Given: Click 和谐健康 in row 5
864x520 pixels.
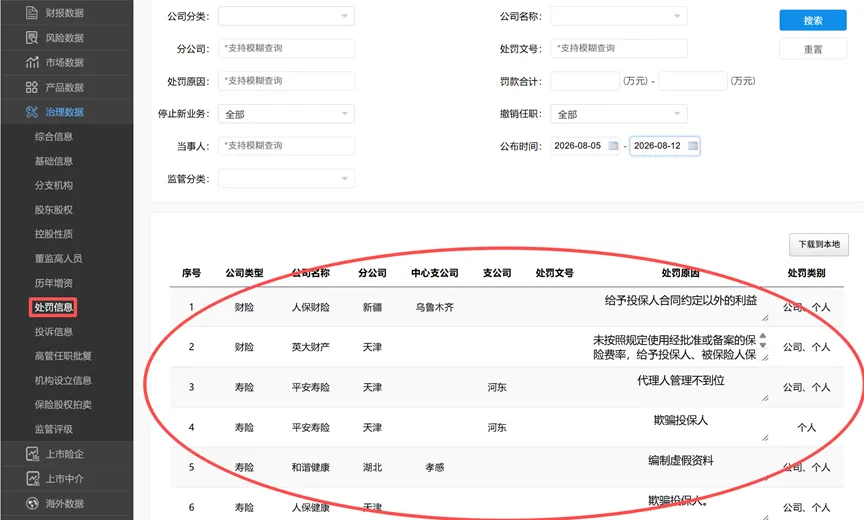Looking at the screenshot, I should 311,467.
